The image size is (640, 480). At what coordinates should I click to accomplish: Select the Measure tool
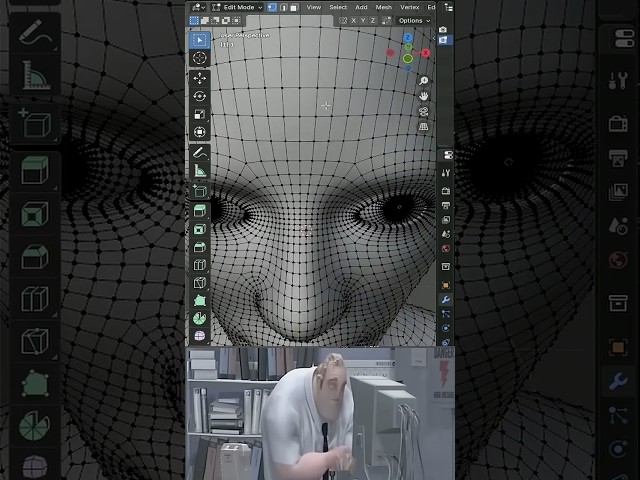coord(200,171)
